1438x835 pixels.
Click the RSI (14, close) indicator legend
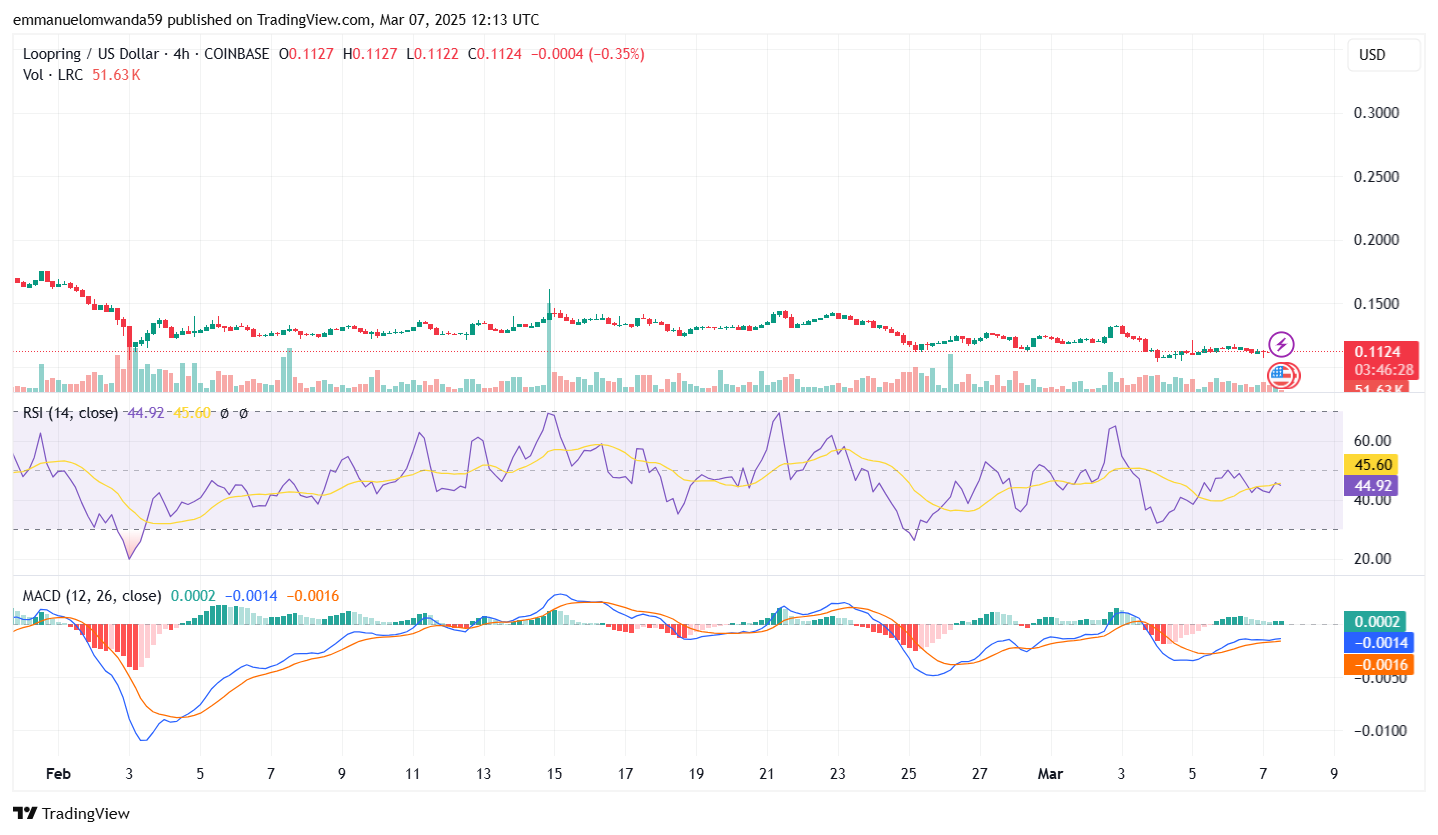[70, 412]
